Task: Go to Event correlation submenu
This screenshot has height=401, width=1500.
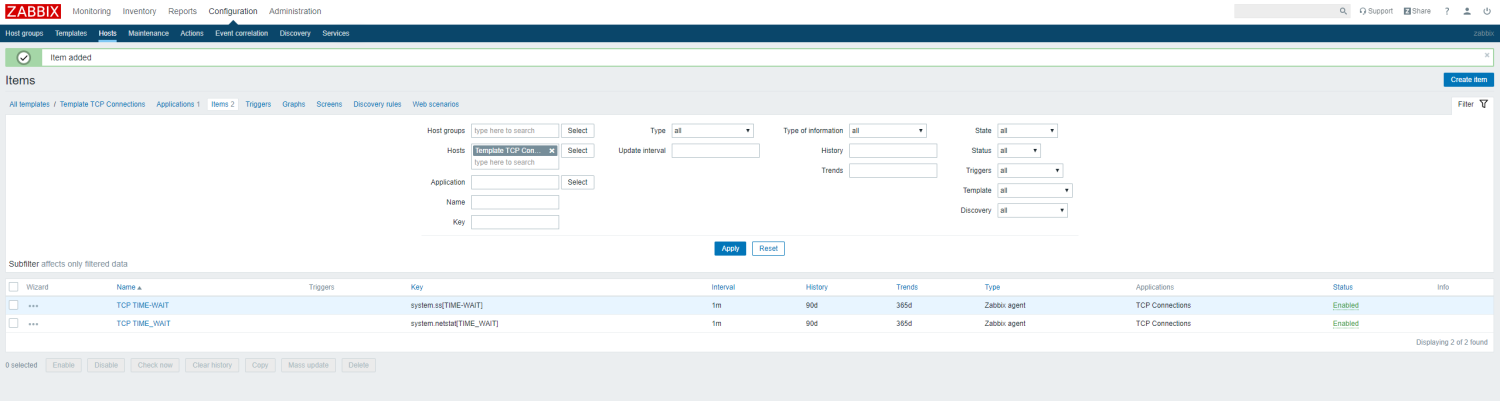Action: point(242,33)
